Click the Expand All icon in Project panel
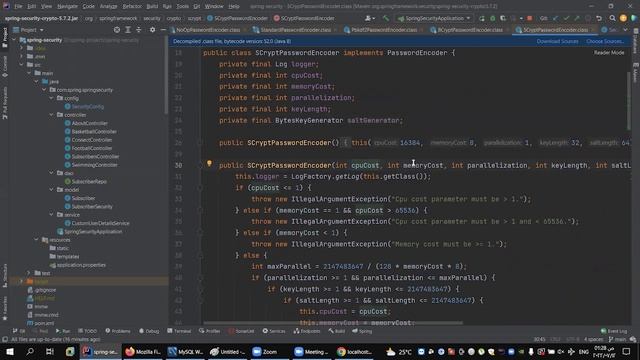The width and height of the screenshot is (640, 360). (128, 30)
